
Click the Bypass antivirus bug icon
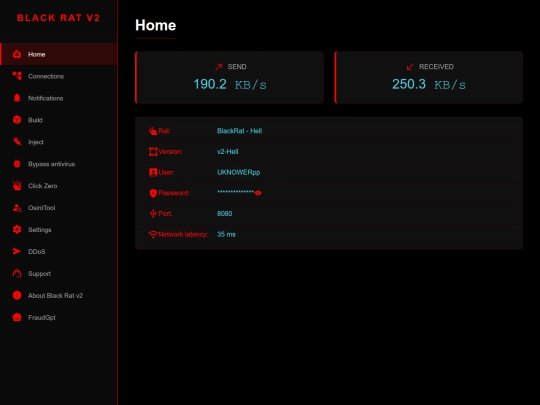tap(17, 164)
